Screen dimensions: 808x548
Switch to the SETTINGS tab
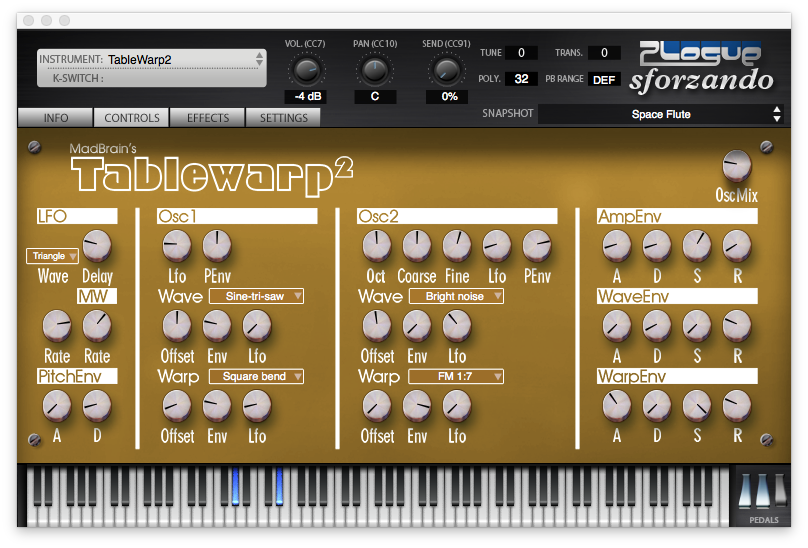[284, 118]
